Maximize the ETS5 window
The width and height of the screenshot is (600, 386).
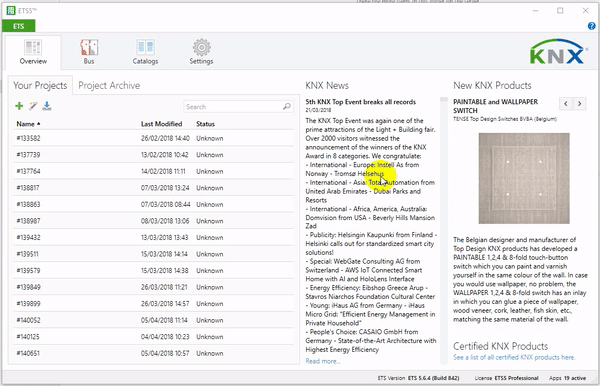pos(560,11)
